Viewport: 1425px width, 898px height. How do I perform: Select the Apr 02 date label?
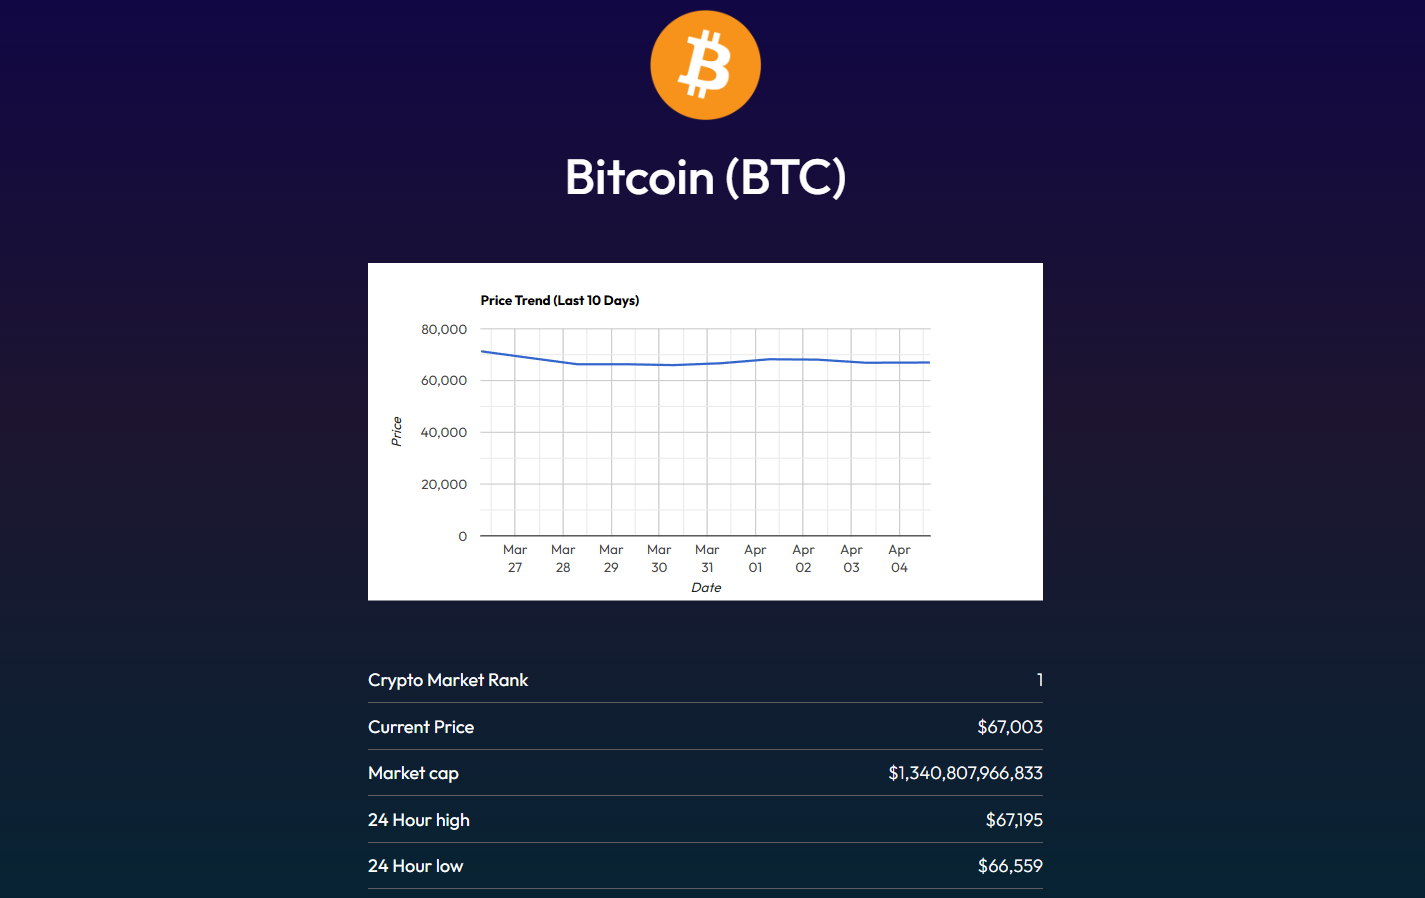coord(803,559)
